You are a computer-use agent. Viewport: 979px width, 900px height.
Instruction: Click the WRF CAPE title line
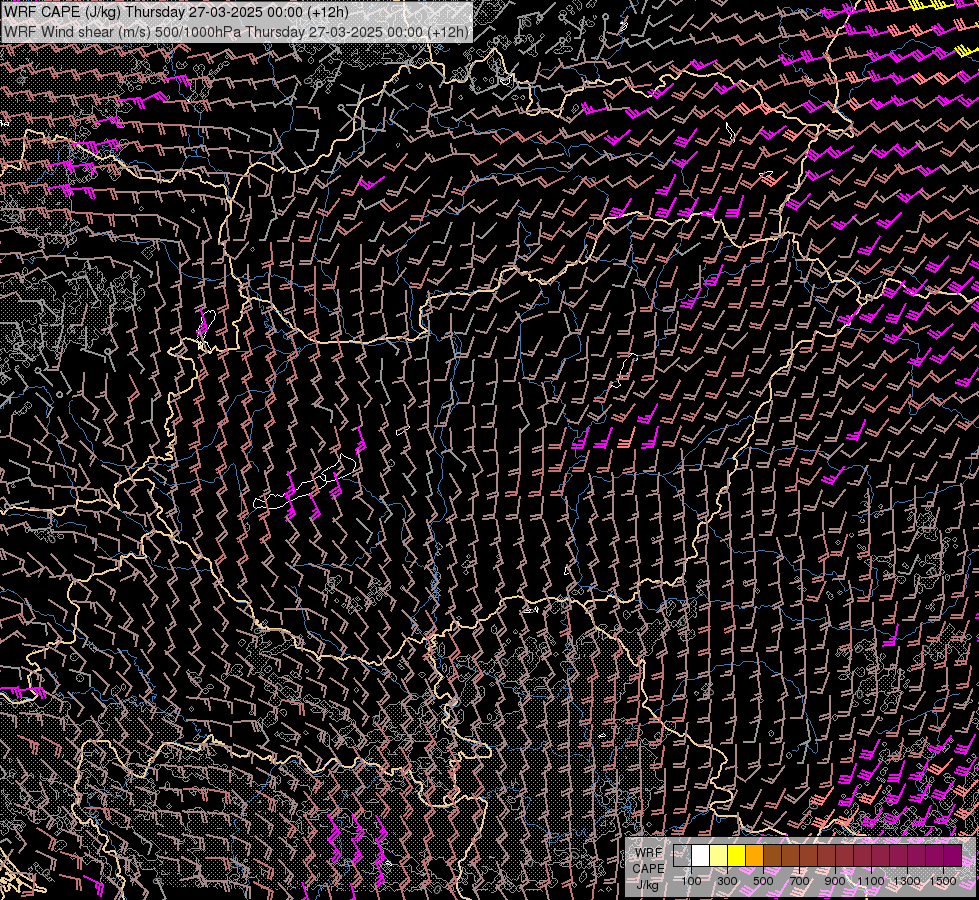[176, 12]
